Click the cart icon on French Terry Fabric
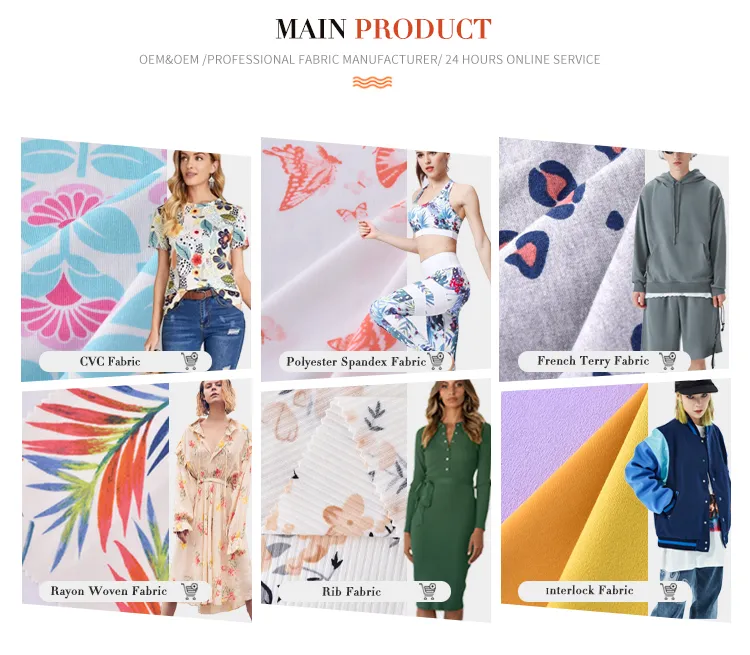The width and height of the screenshot is (750, 655). click(668, 361)
